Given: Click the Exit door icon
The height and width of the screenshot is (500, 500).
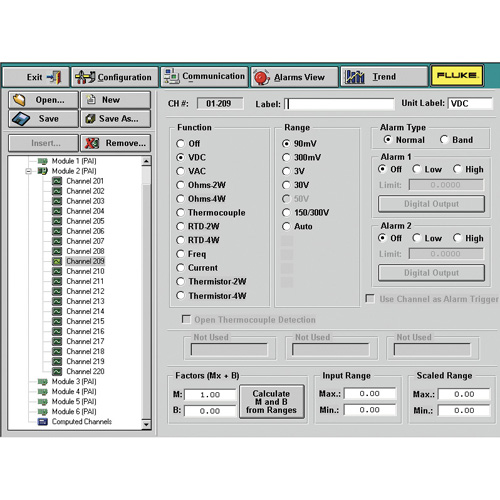Looking at the screenshot, I should 54,77.
